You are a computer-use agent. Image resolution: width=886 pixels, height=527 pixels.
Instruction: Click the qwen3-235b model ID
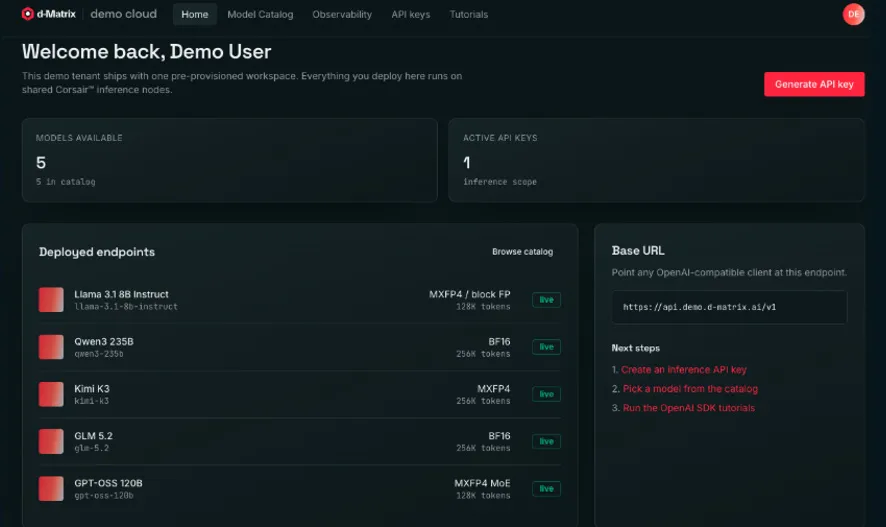tap(99, 354)
